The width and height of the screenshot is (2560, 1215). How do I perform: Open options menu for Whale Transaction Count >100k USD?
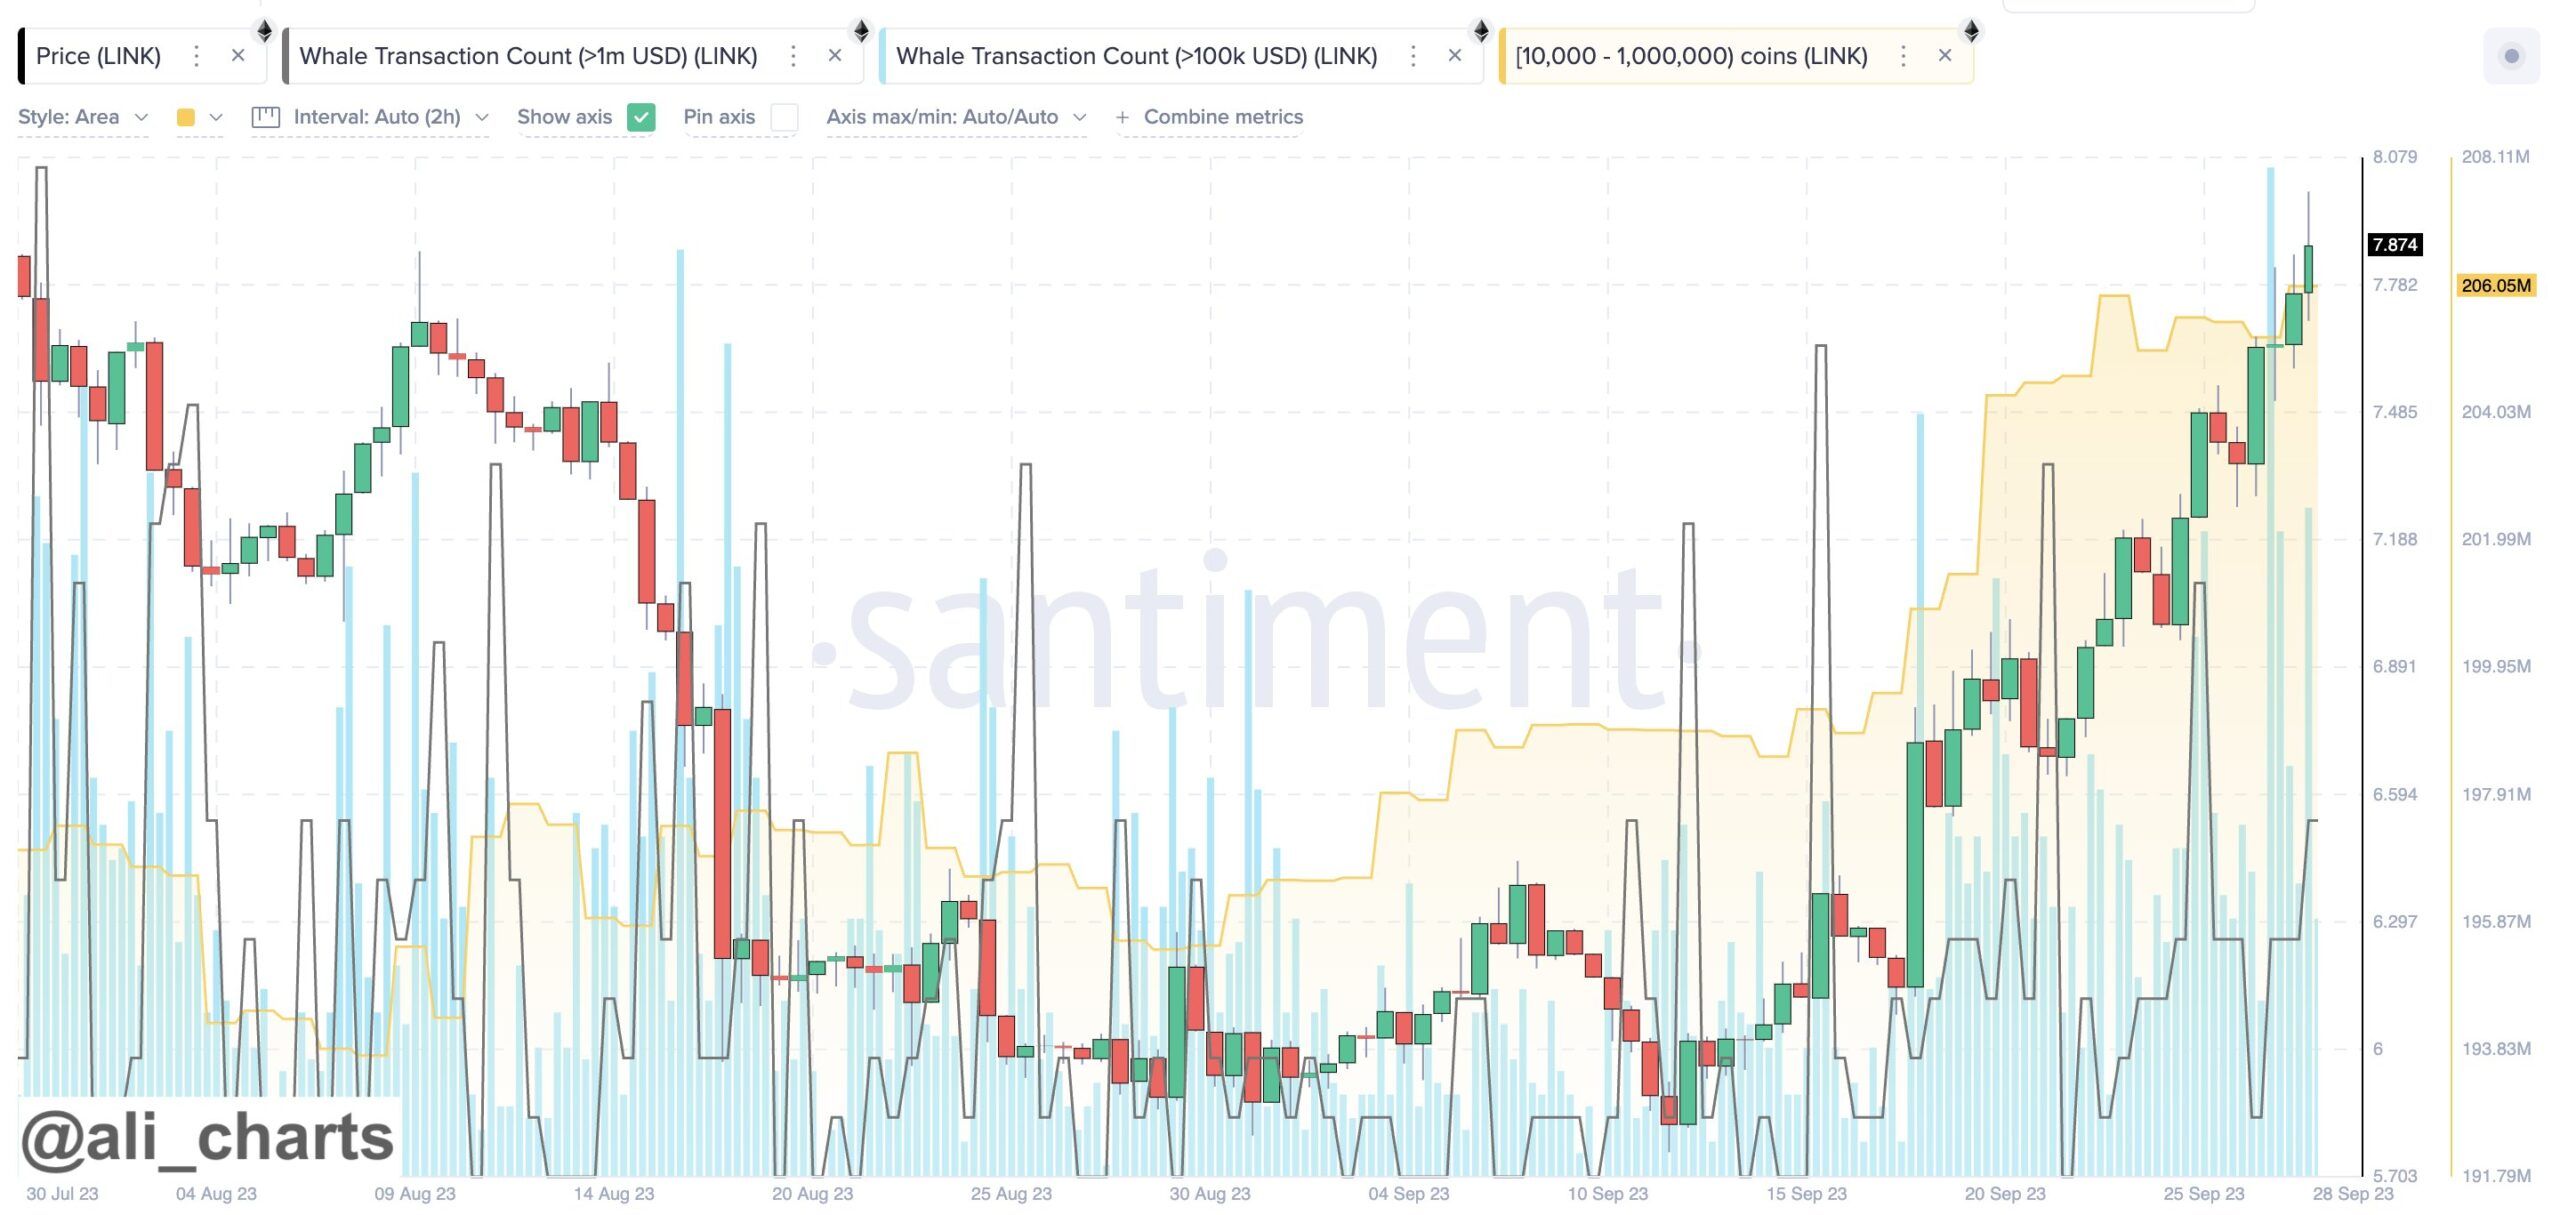tap(1413, 56)
